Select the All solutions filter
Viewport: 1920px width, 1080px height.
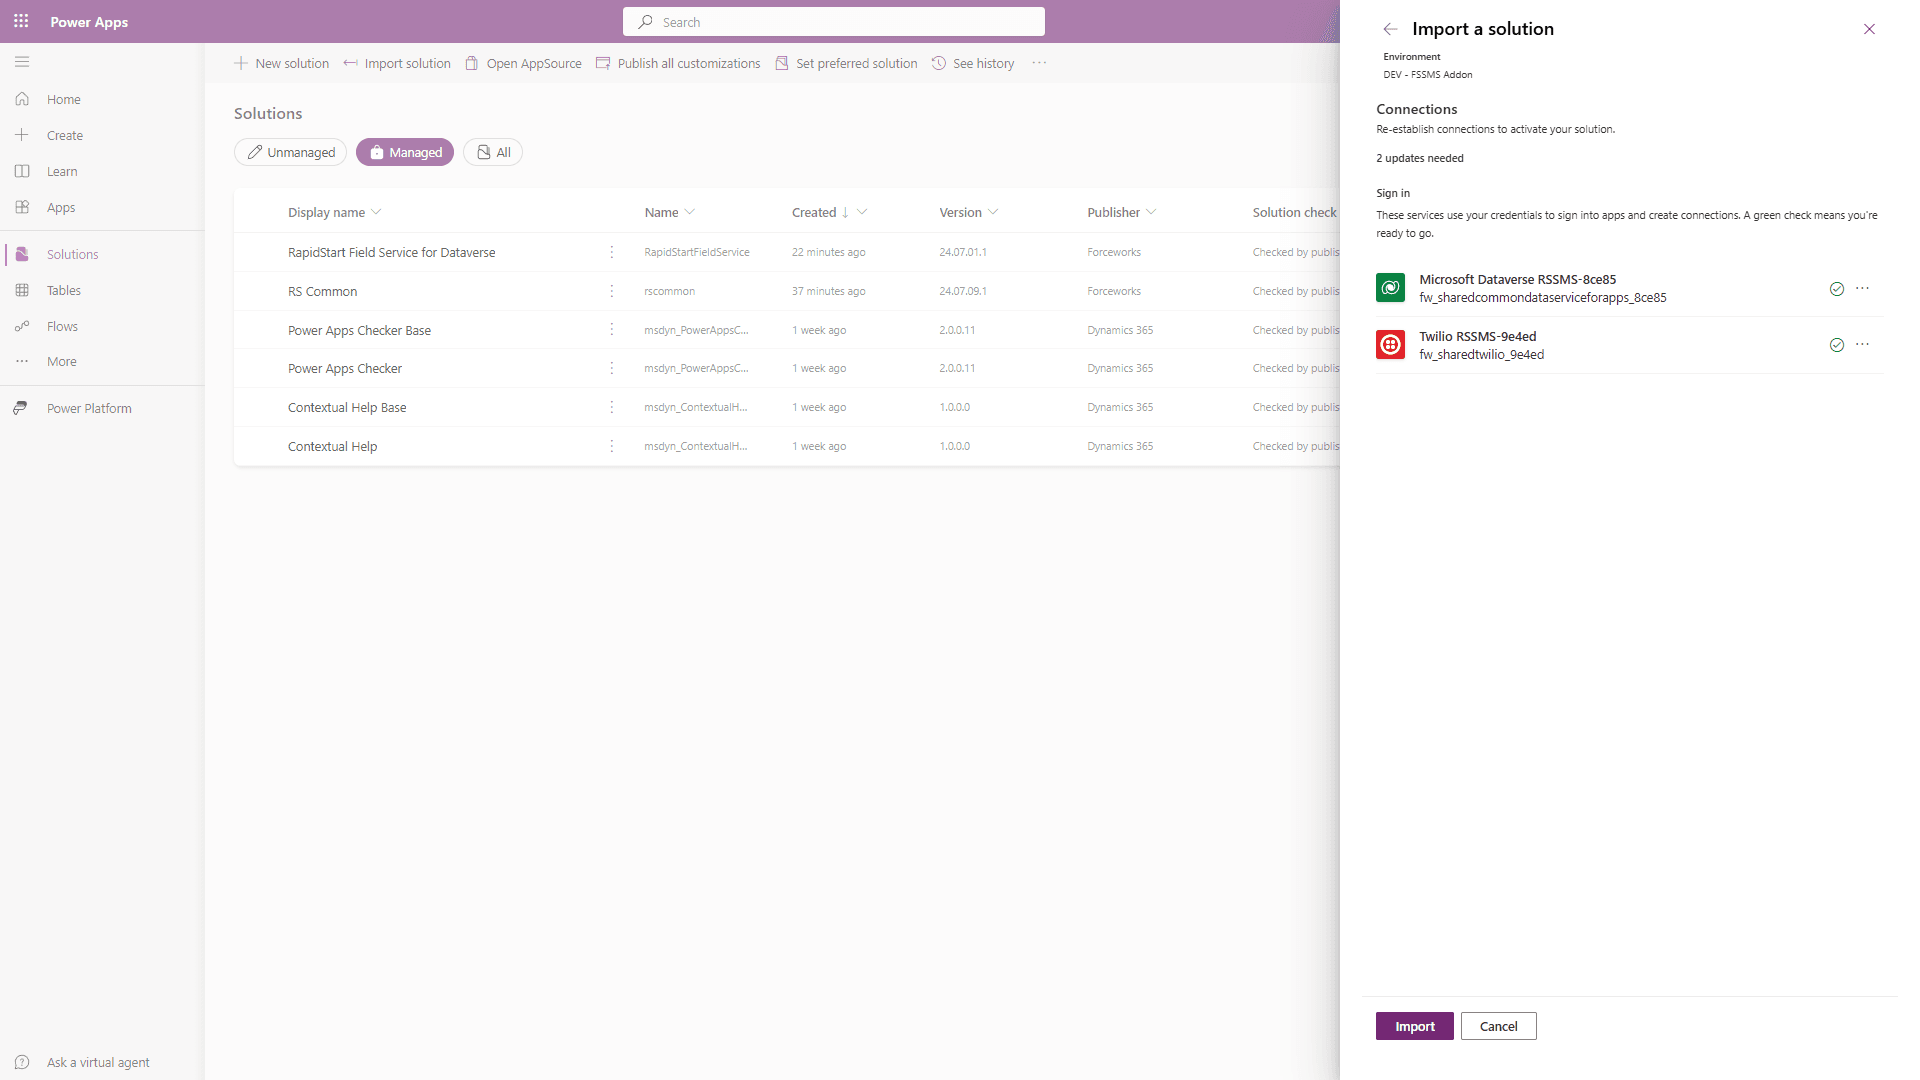[492, 152]
